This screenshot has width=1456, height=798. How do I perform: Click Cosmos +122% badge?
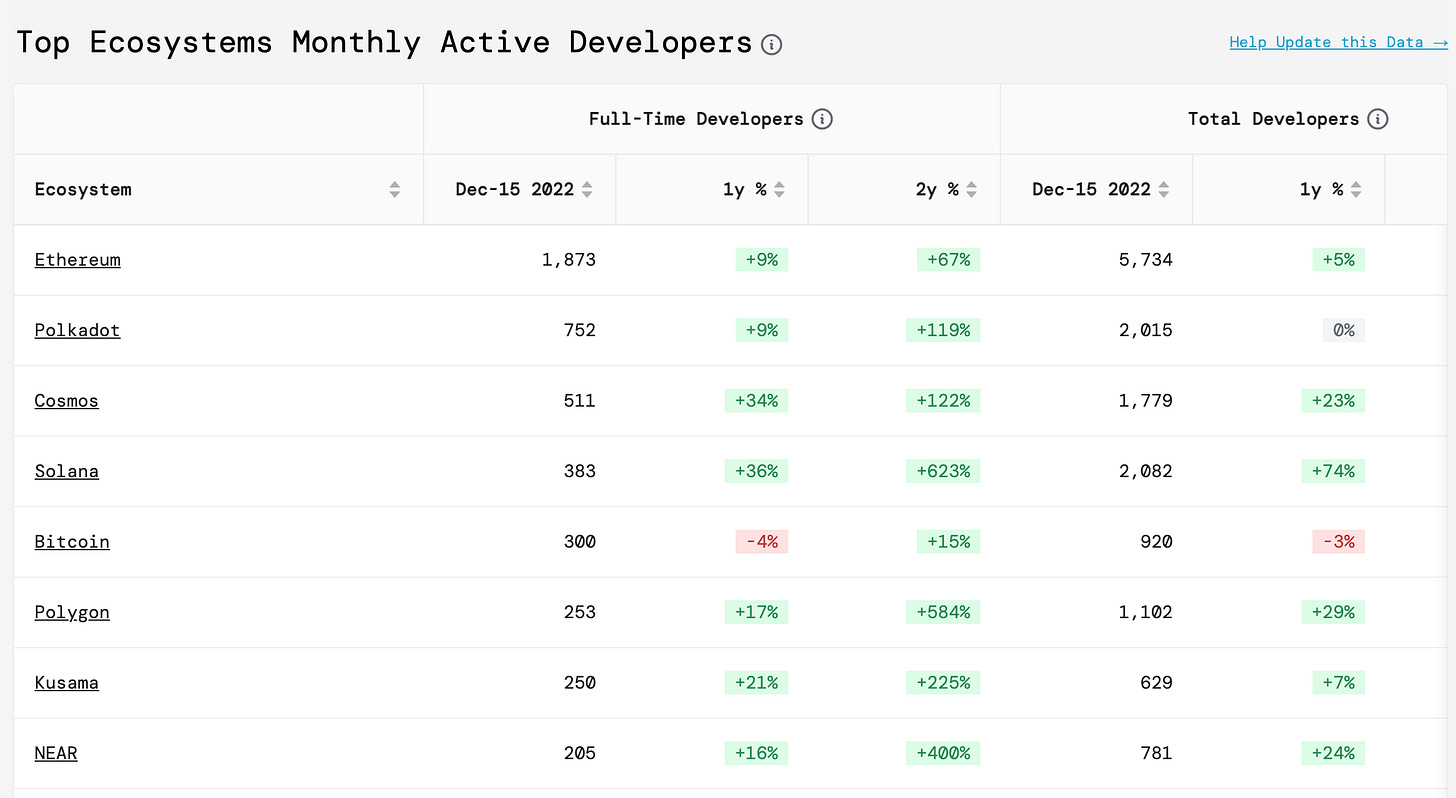tap(943, 401)
